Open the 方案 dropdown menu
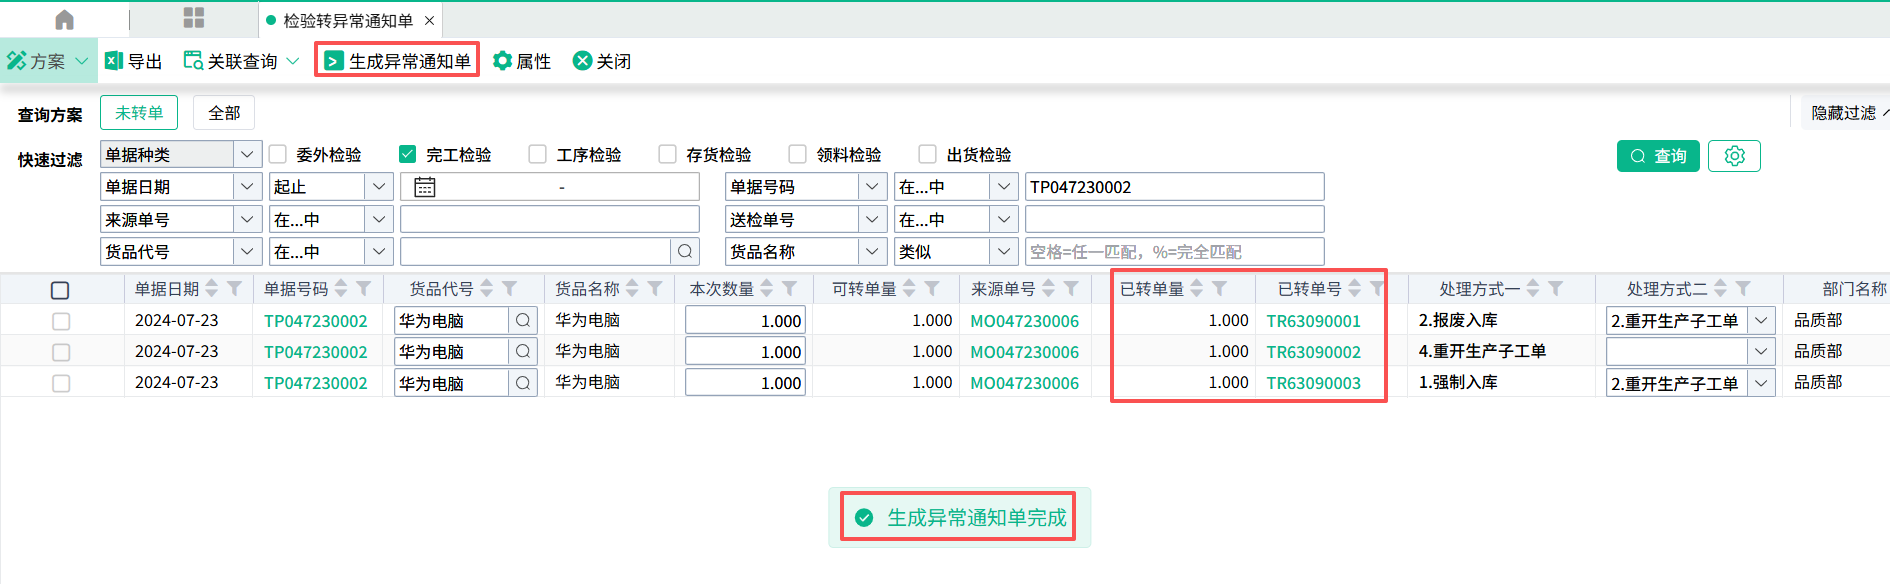 pos(48,61)
